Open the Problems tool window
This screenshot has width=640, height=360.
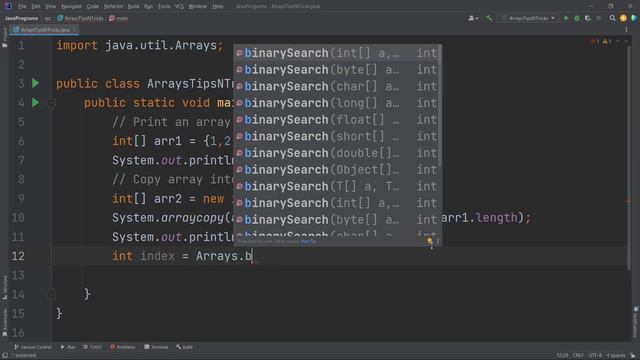[x=122, y=347]
